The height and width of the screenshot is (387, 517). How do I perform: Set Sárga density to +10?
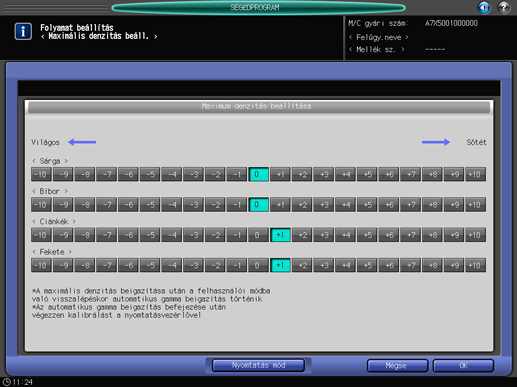(476, 174)
